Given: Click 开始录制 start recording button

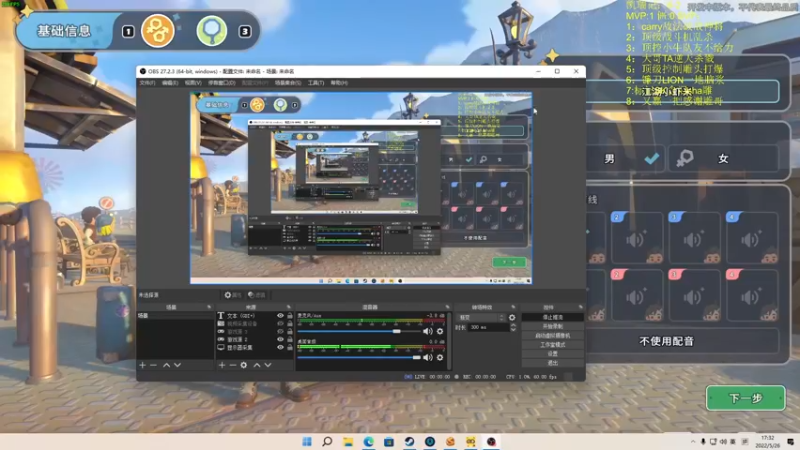Looking at the screenshot, I should point(553,327).
